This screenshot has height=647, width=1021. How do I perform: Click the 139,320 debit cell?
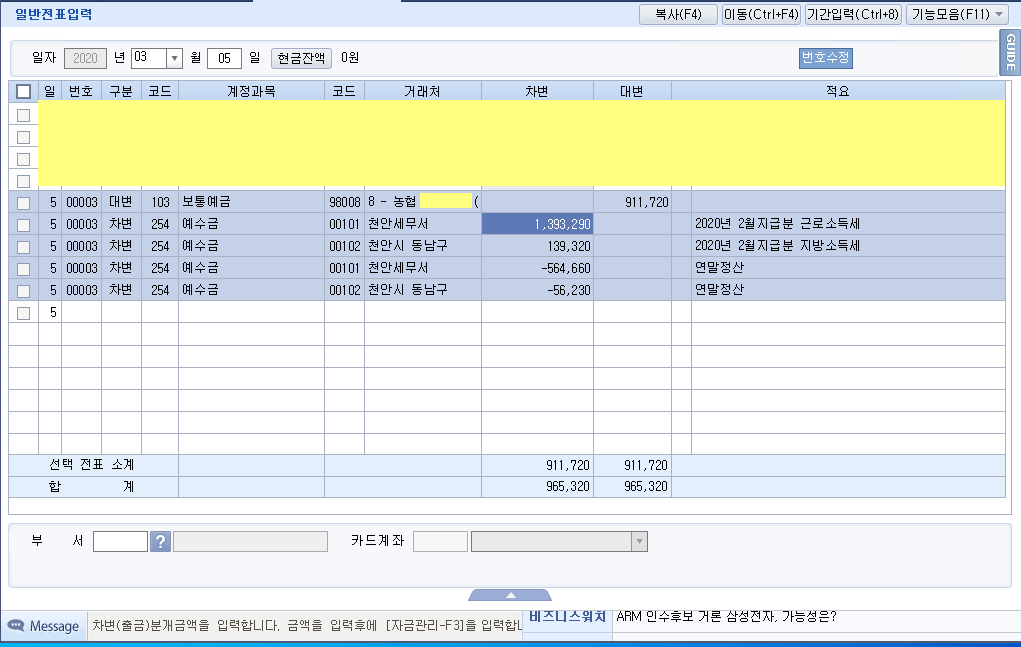click(x=537, y=246)
